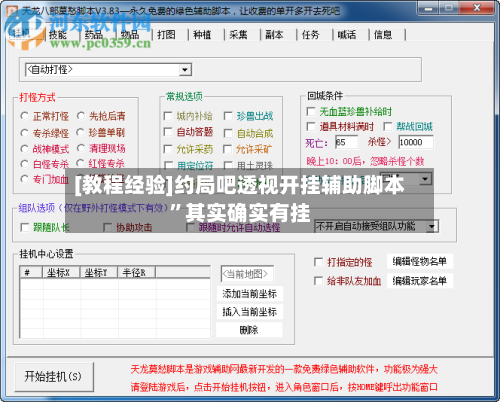Minimize the script window

pyautogui.click(x=429, y=8)
